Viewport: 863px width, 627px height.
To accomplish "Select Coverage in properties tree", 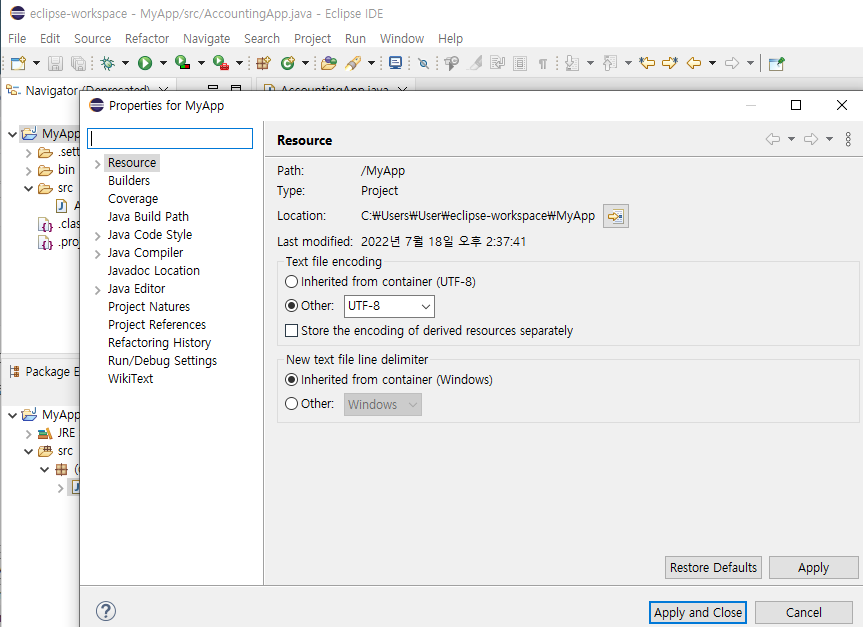I will coord(133,199).
